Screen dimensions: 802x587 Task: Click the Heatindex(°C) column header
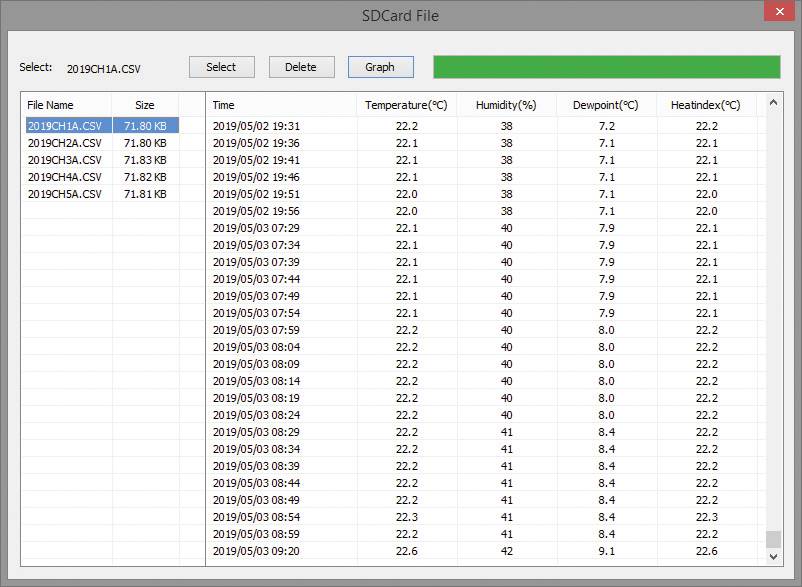pyautogui.click(x=705, y=105)
